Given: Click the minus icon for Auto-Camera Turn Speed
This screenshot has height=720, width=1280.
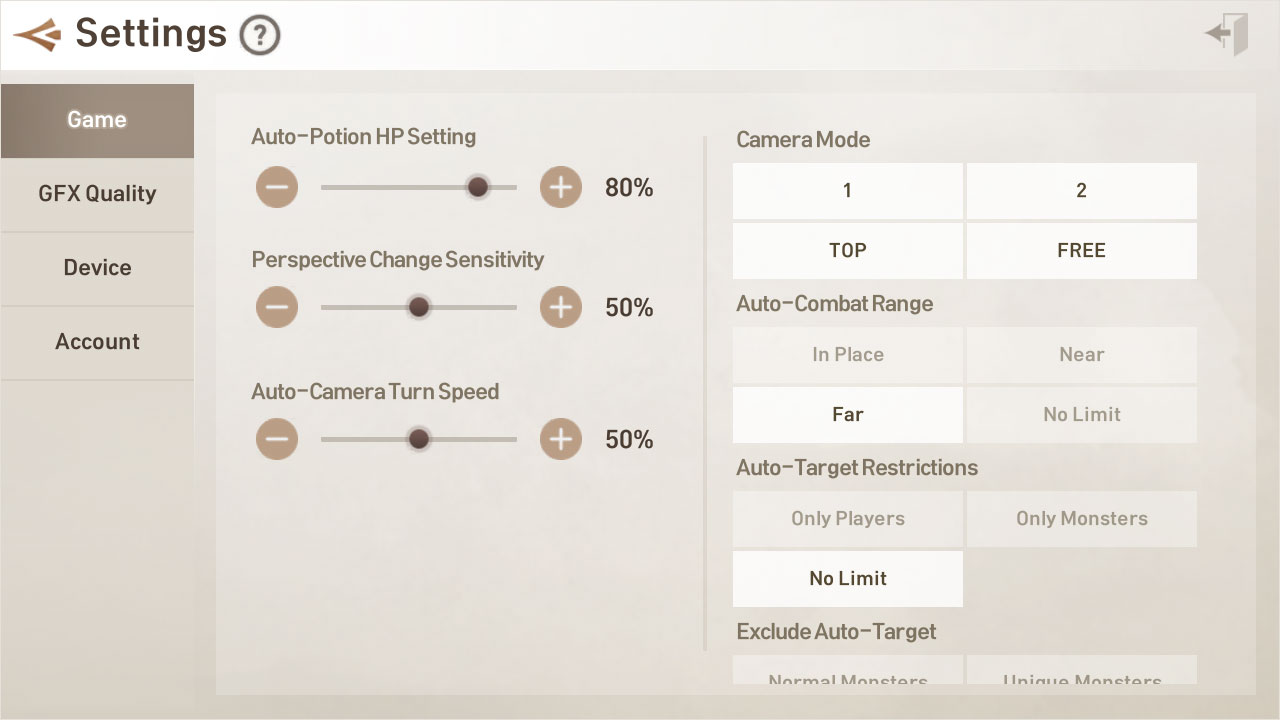Looking at the screenshot, I should pos(277,438).
